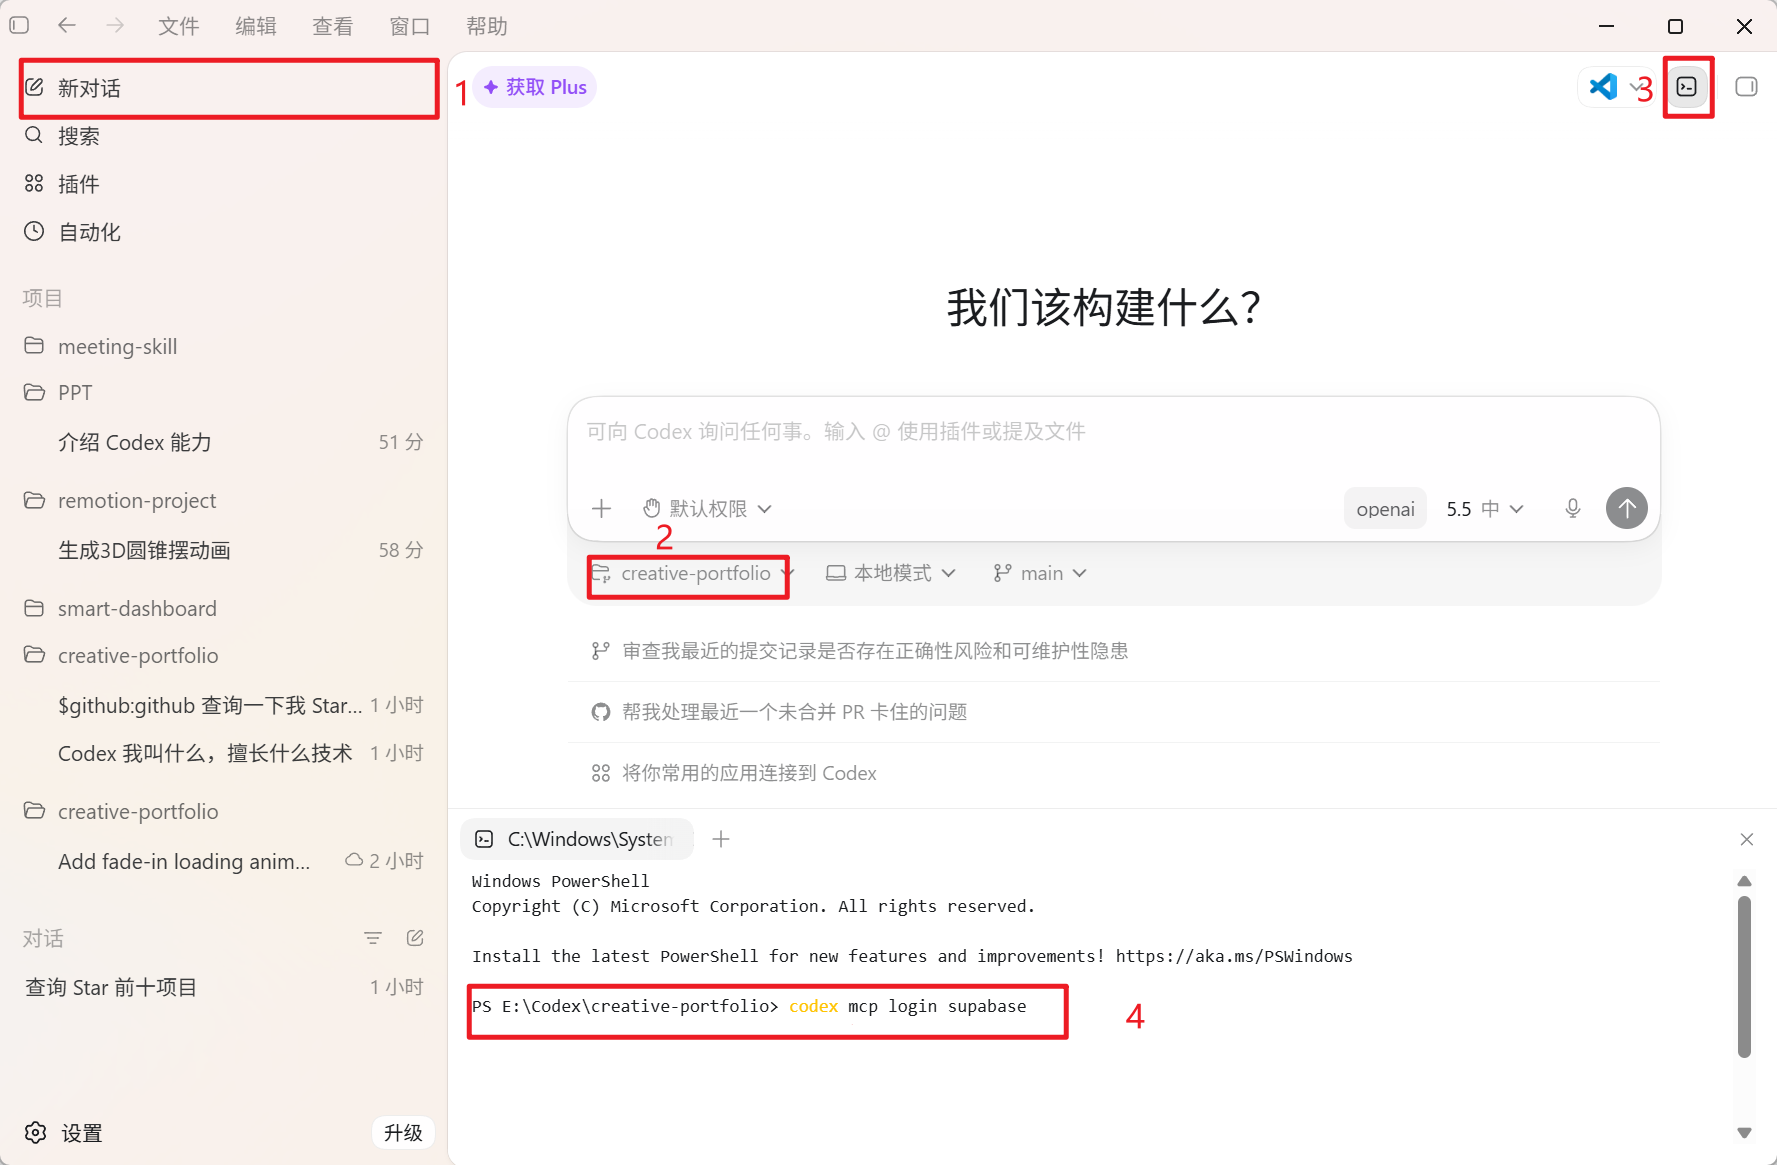
Task: Open the 帮助 menu
Action: 486,26
